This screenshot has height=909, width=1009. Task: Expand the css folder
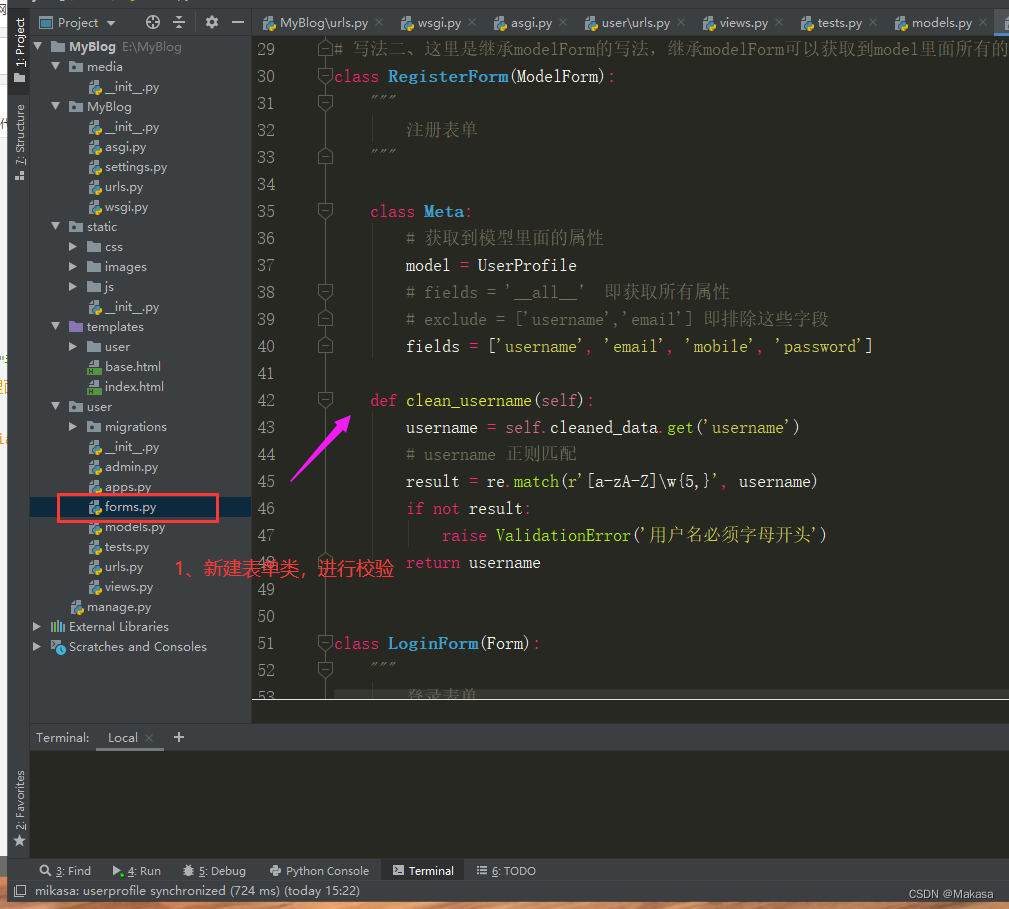click(73, 246)
